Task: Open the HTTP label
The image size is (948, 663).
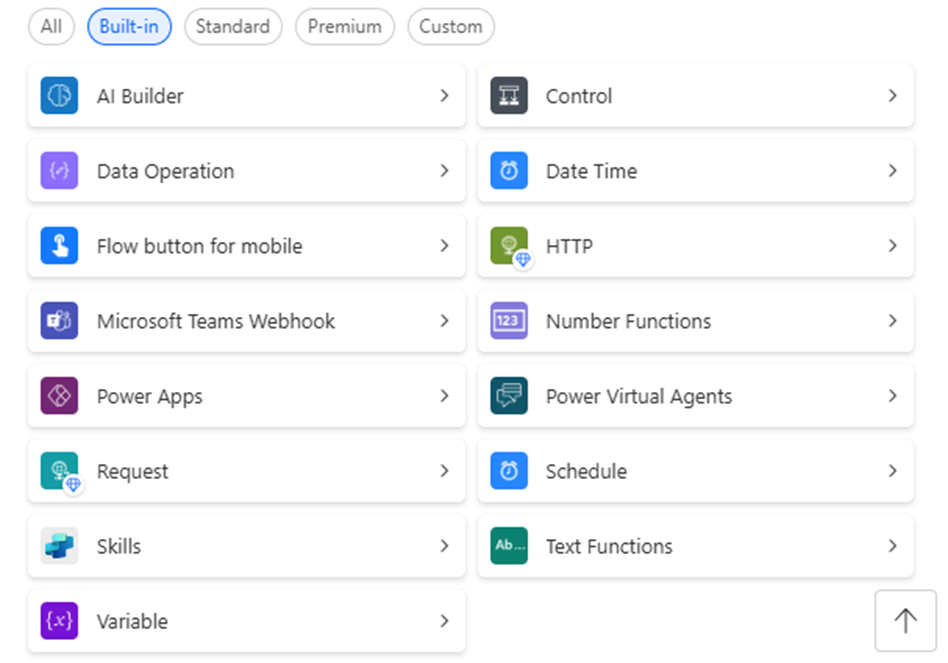Action: 570,246
